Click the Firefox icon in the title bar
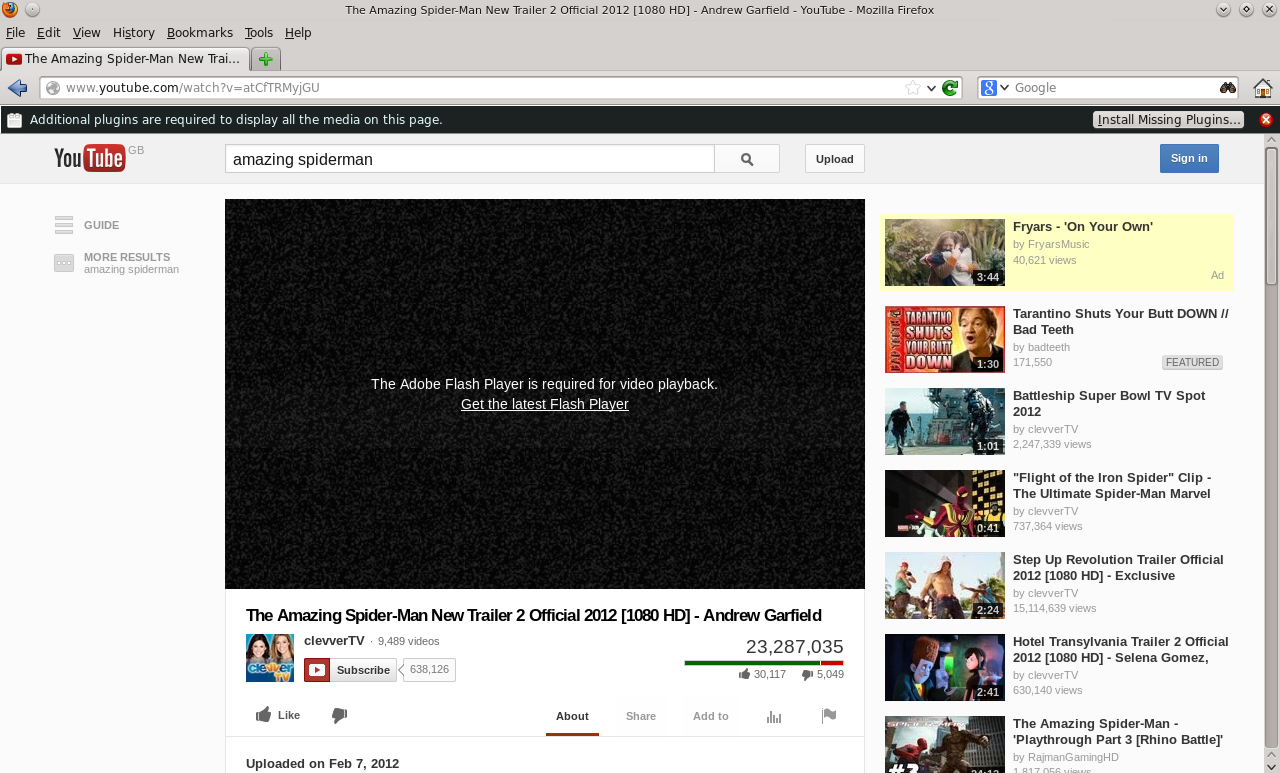1280x773 pixels. [x=10, y=10]
